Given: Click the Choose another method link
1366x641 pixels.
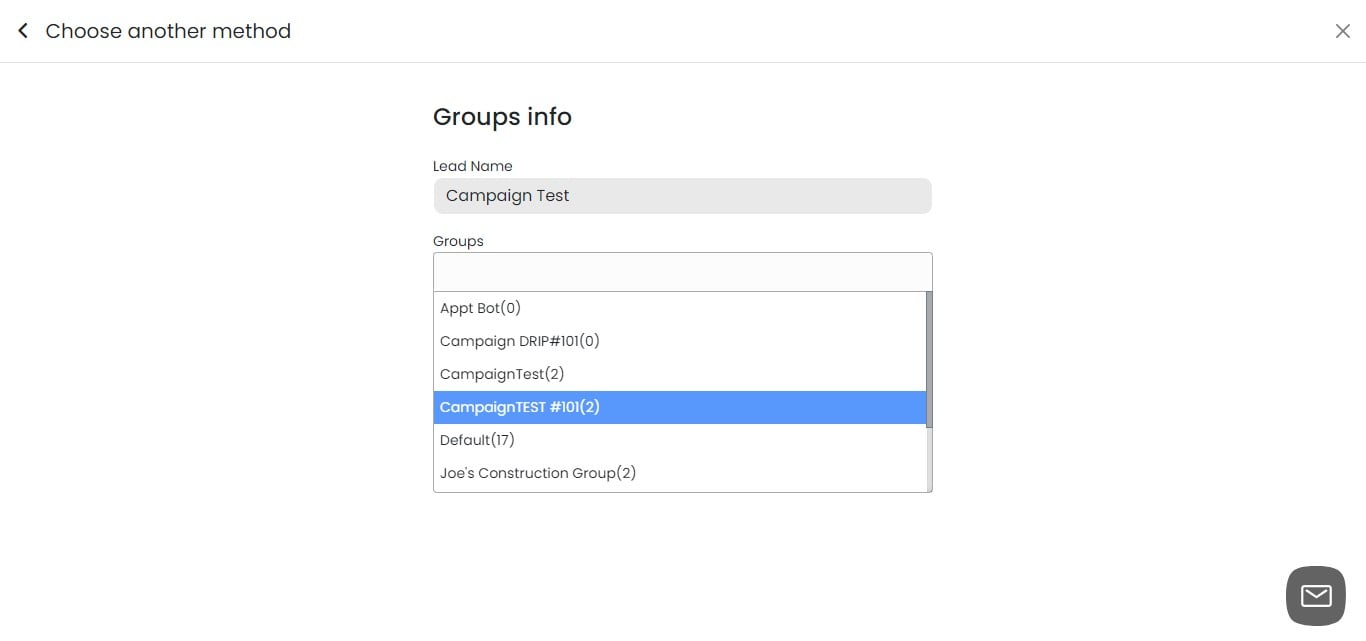Looking at the screenshot, I should [168, 30].
